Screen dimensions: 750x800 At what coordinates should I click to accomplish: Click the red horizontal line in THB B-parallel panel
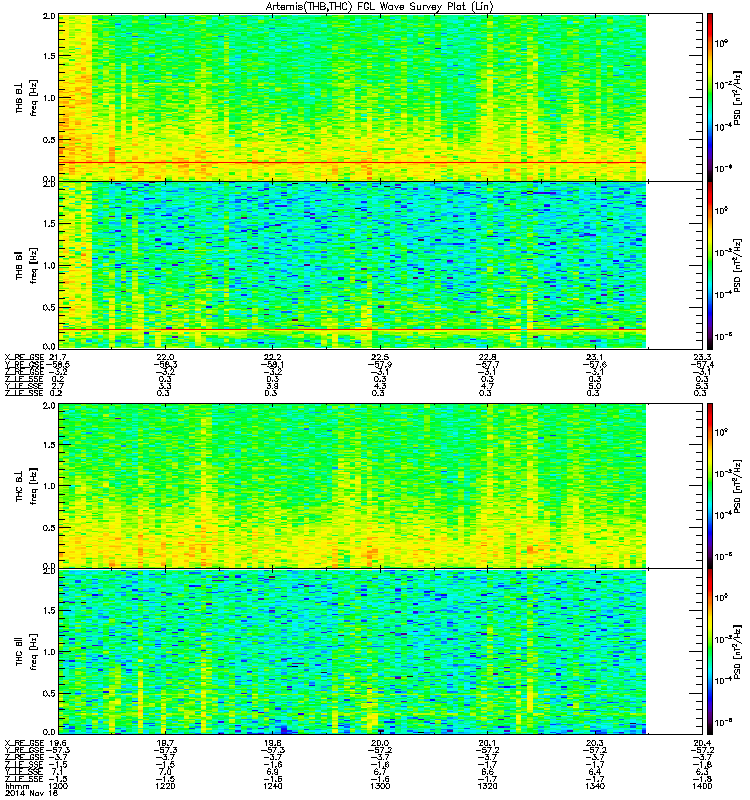click(352, 330)
